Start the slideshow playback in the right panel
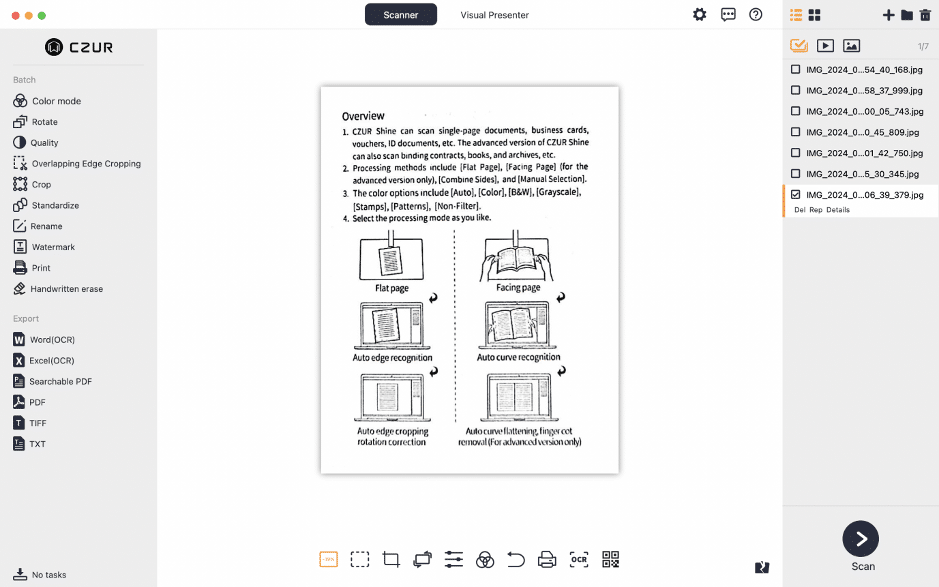This screenshot has width=939, height=587. (x=824, y=45)
